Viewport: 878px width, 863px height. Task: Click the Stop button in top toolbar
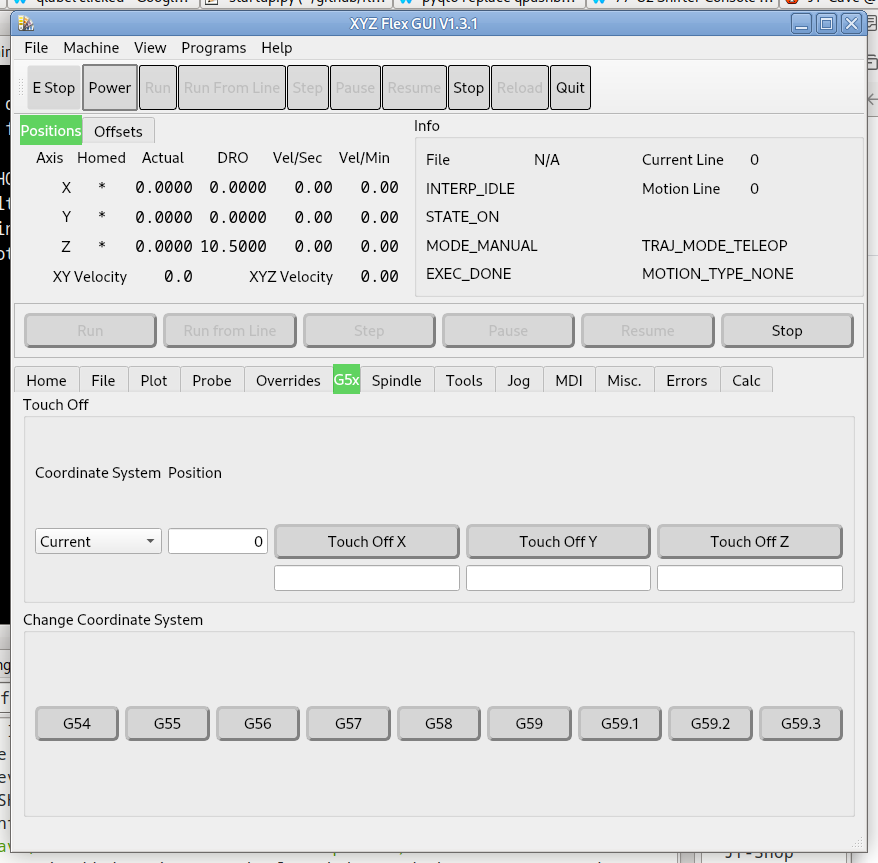[468, 88]
